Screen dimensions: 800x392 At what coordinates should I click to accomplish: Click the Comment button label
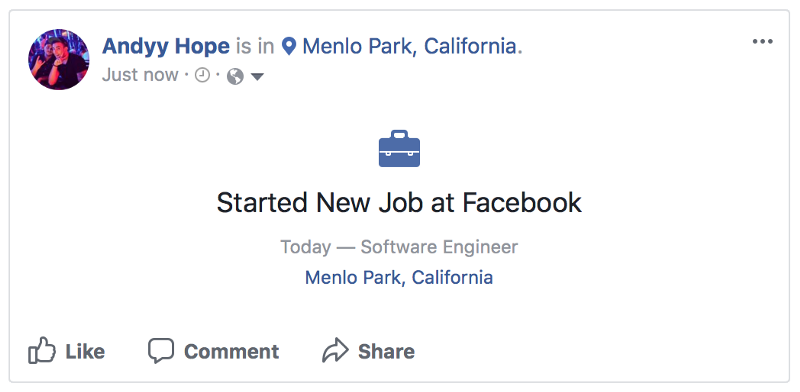pos(232,352)
